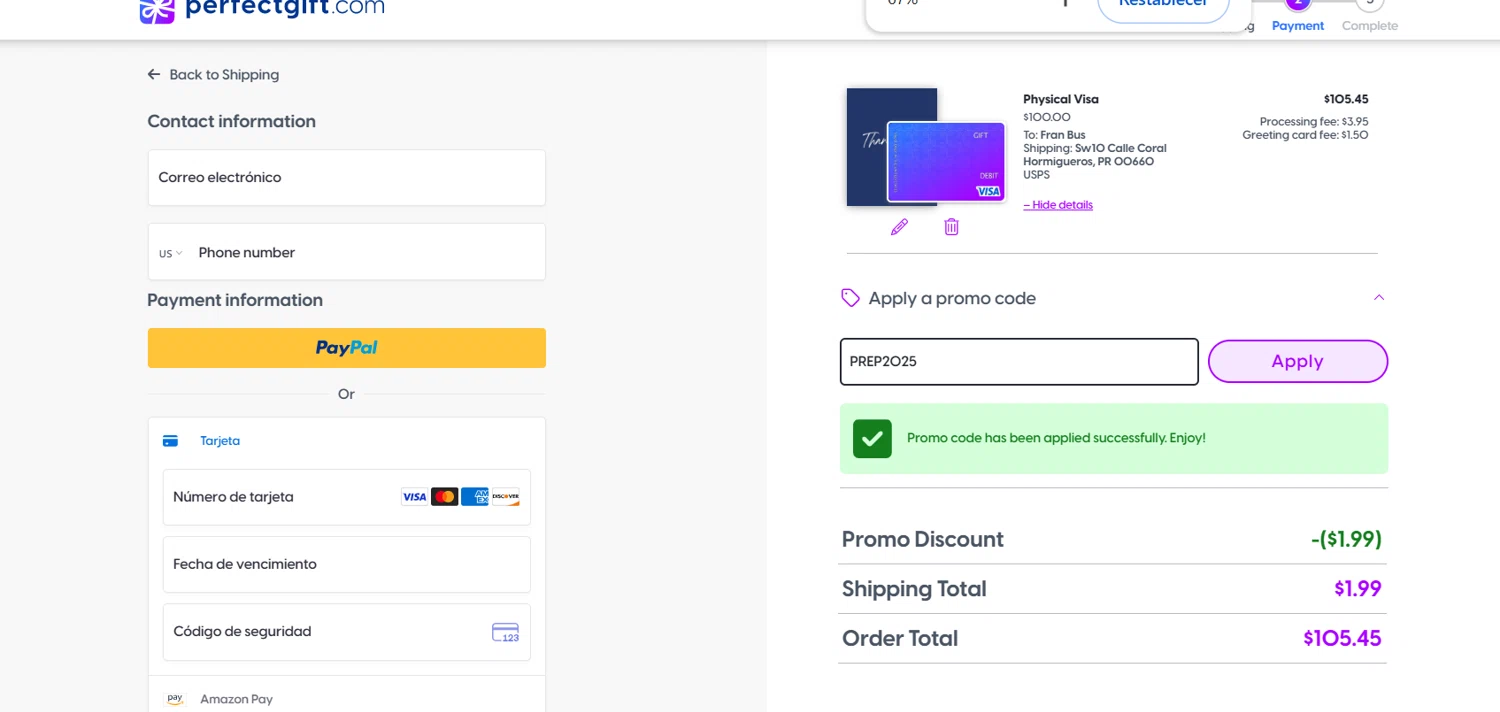Open the US country code dropdown

[x=171, y=254]
